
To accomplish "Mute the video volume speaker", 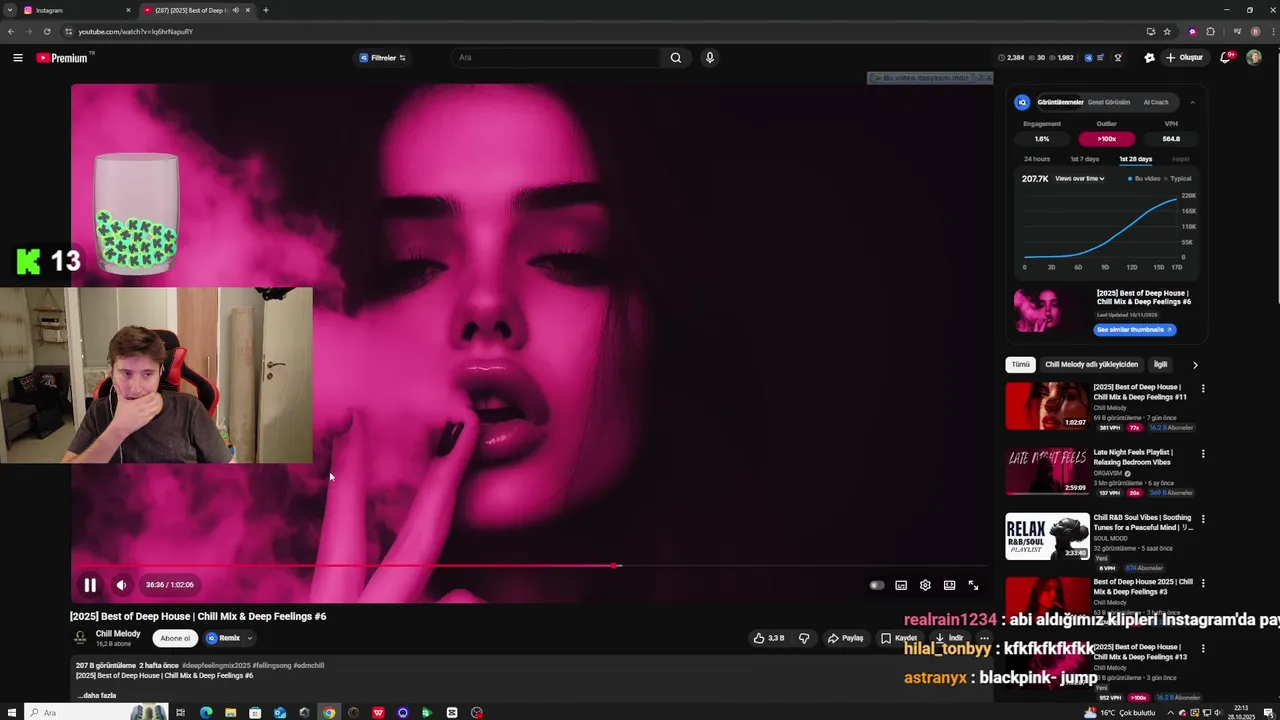I will (121, 585).
